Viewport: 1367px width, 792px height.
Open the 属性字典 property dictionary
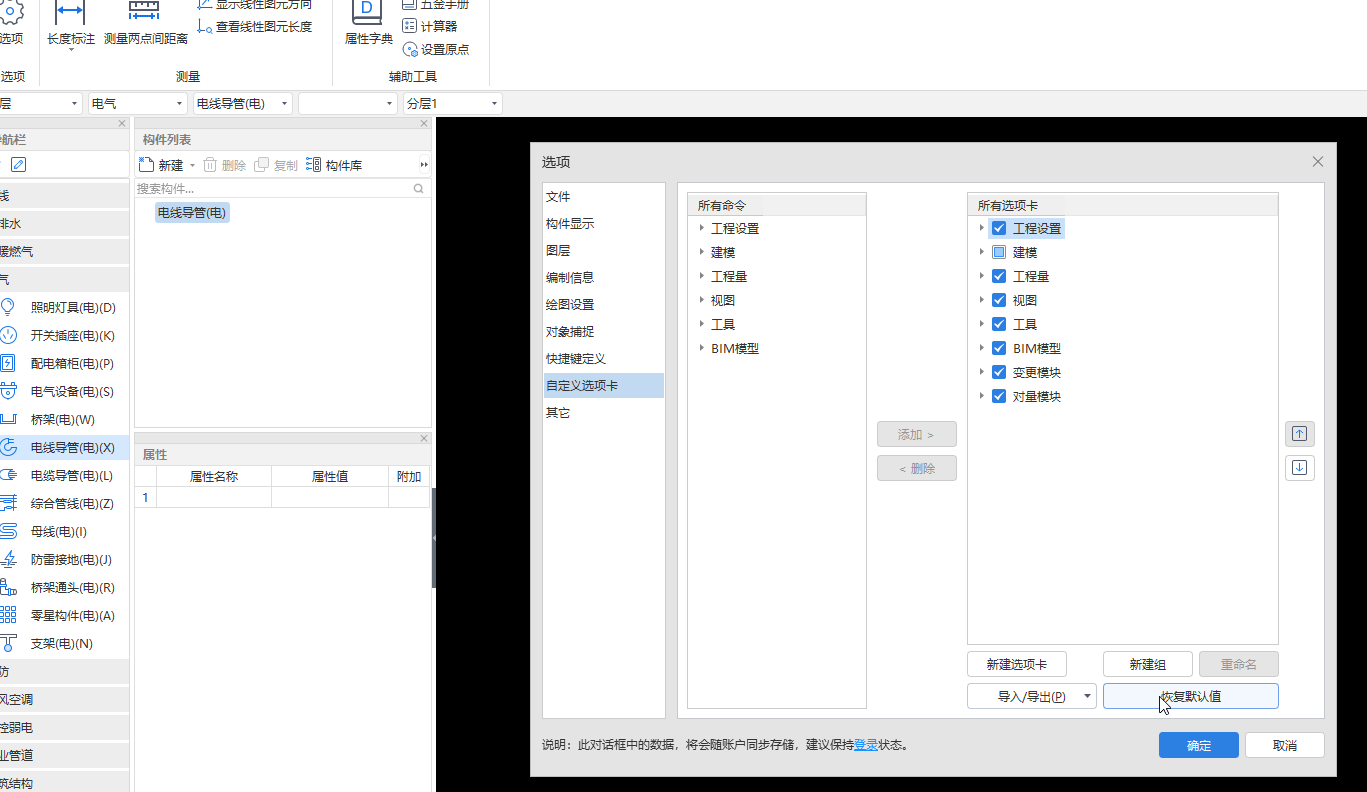tap(368, 26)
